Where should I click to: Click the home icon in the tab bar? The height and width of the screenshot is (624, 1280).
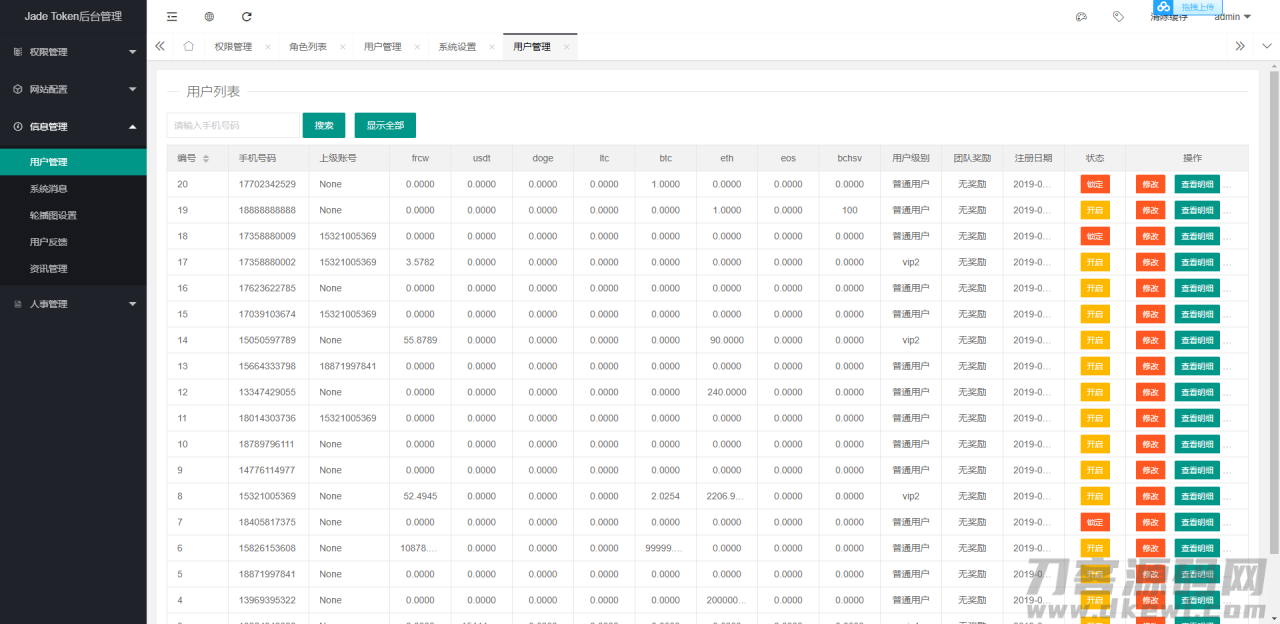[x=188, y=46]
